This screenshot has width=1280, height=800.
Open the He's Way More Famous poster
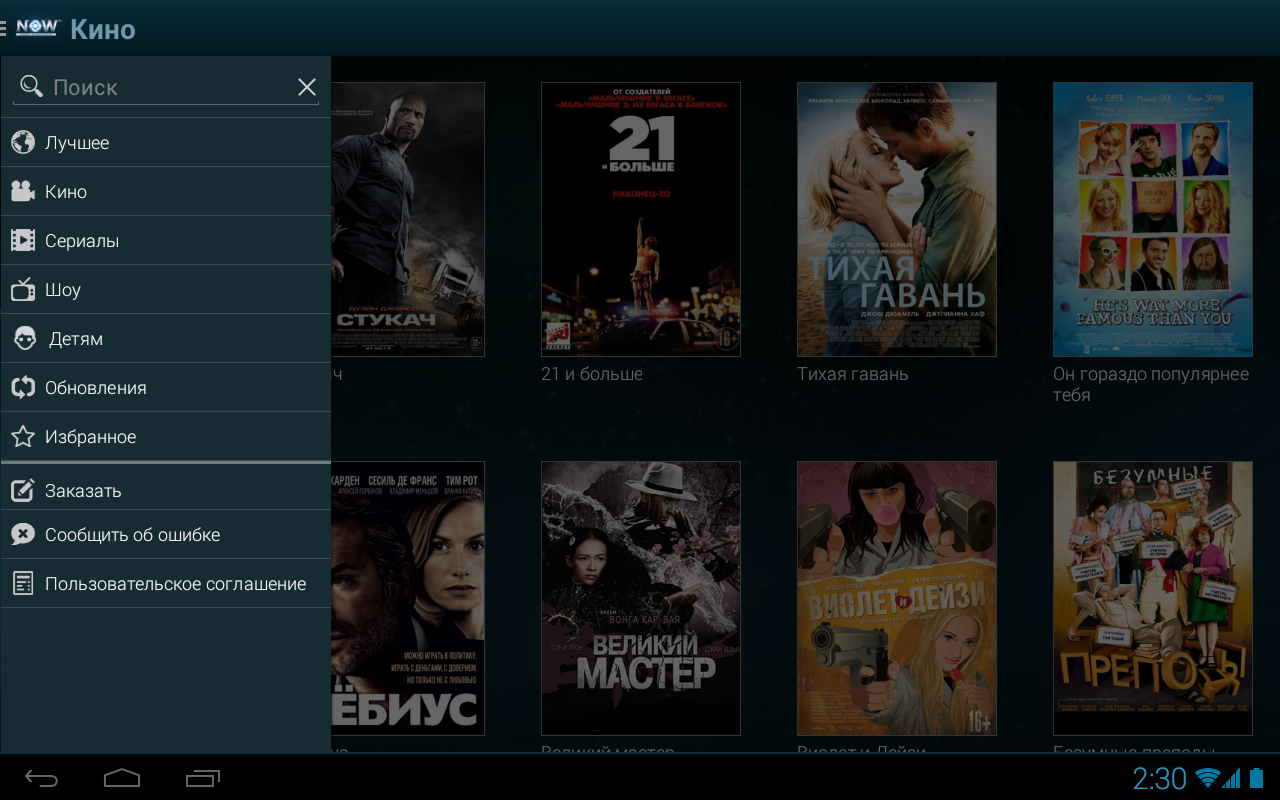[x=1153, y=219]
